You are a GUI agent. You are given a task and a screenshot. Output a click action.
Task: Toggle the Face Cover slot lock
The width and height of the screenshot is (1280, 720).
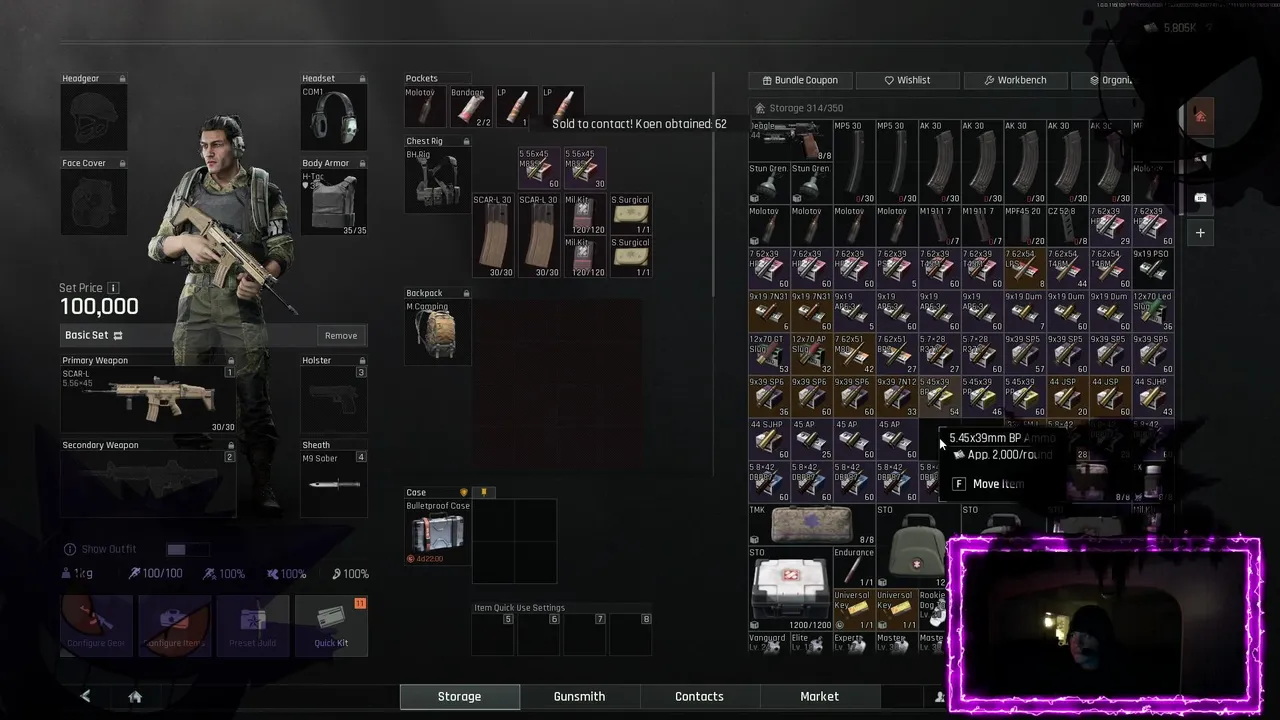tap(122, 163)
